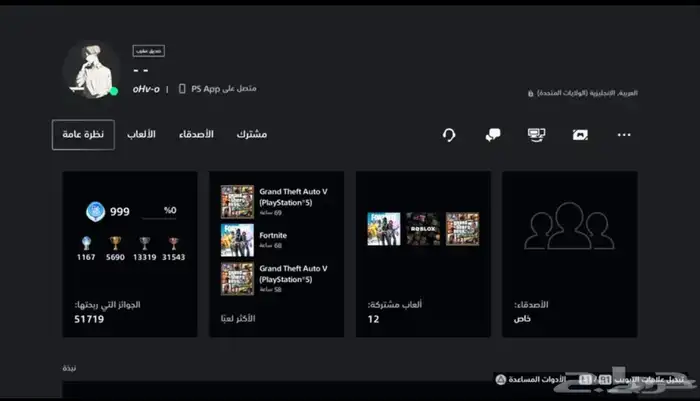700x401 pixels.
Task: Click the trophy level progress bar
Action: [158, 216]
